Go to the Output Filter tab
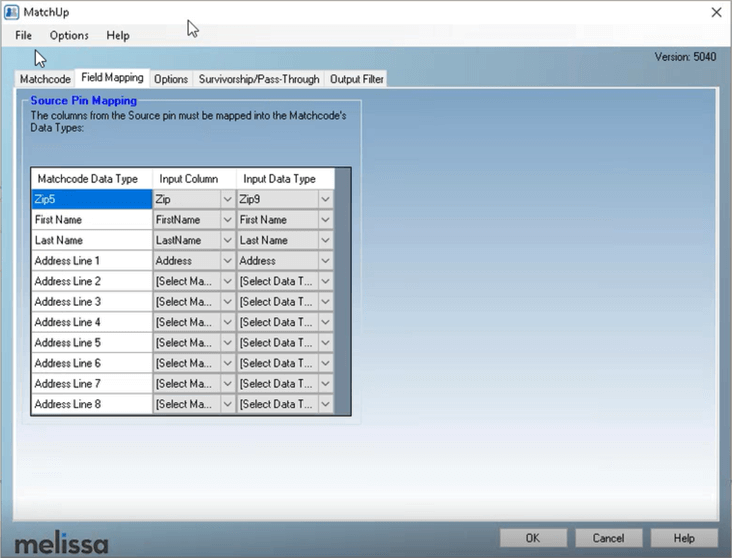 click(x=357, y=79)
